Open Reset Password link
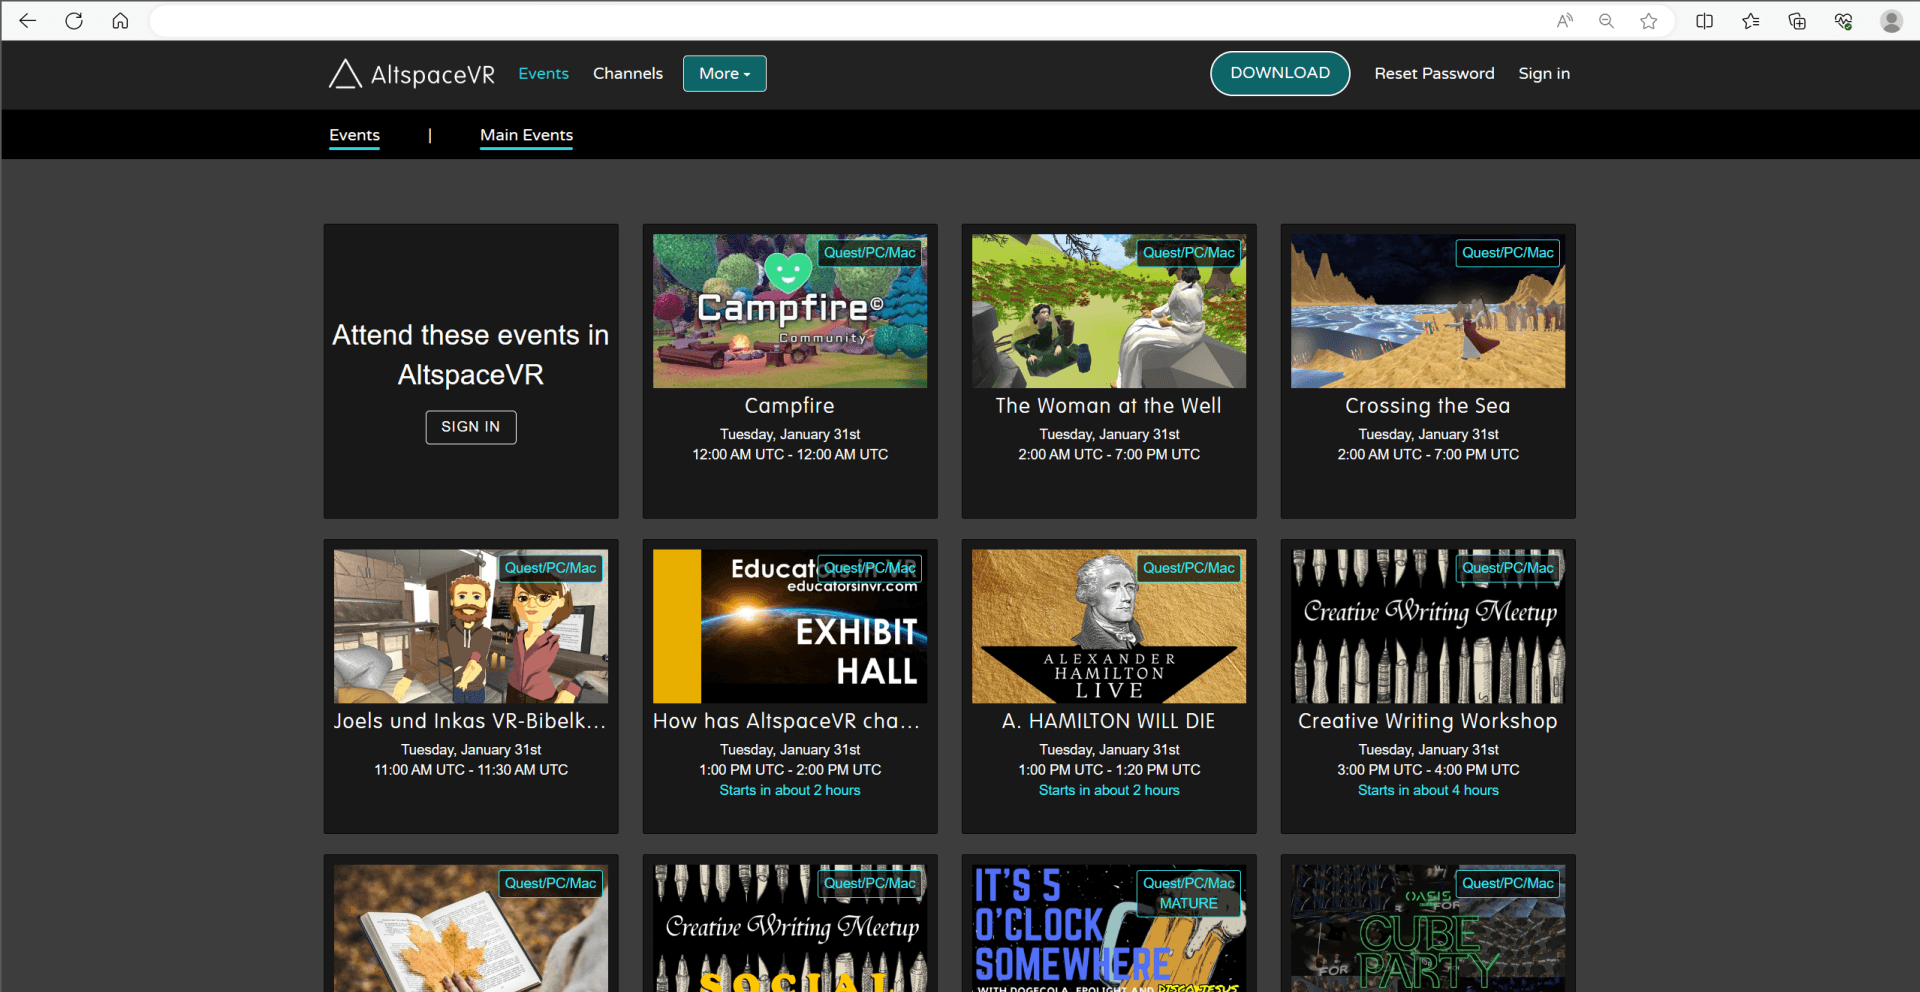This screenshot has width=1920, height=992. point(1434,74)
